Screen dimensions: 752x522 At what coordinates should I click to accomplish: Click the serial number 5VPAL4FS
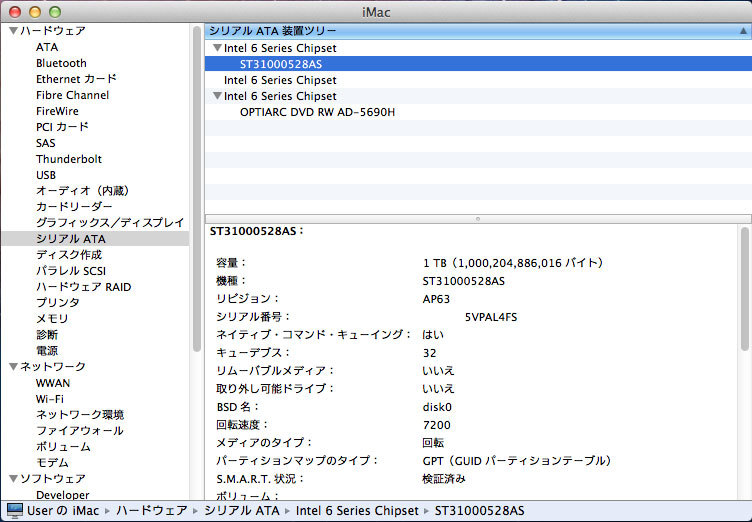click(491, 317)
